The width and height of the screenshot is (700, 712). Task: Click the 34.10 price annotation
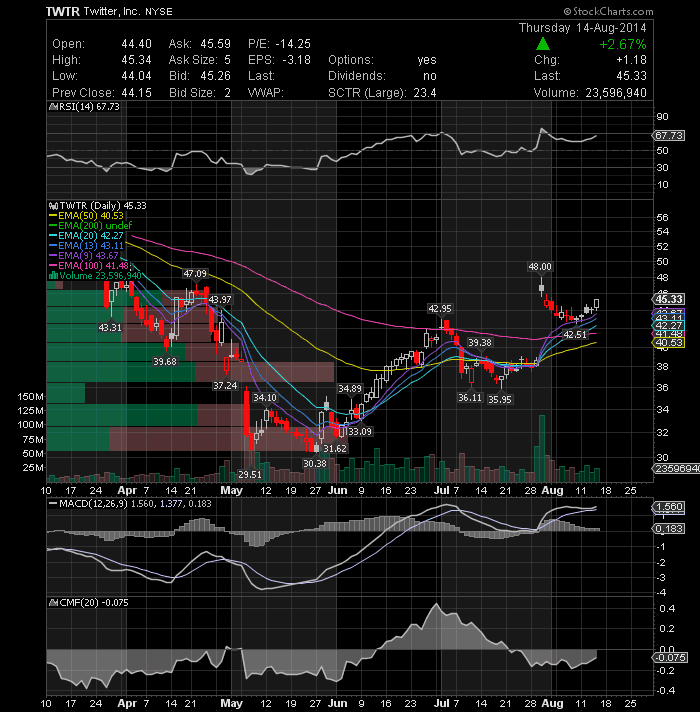[x=265, y=398]
